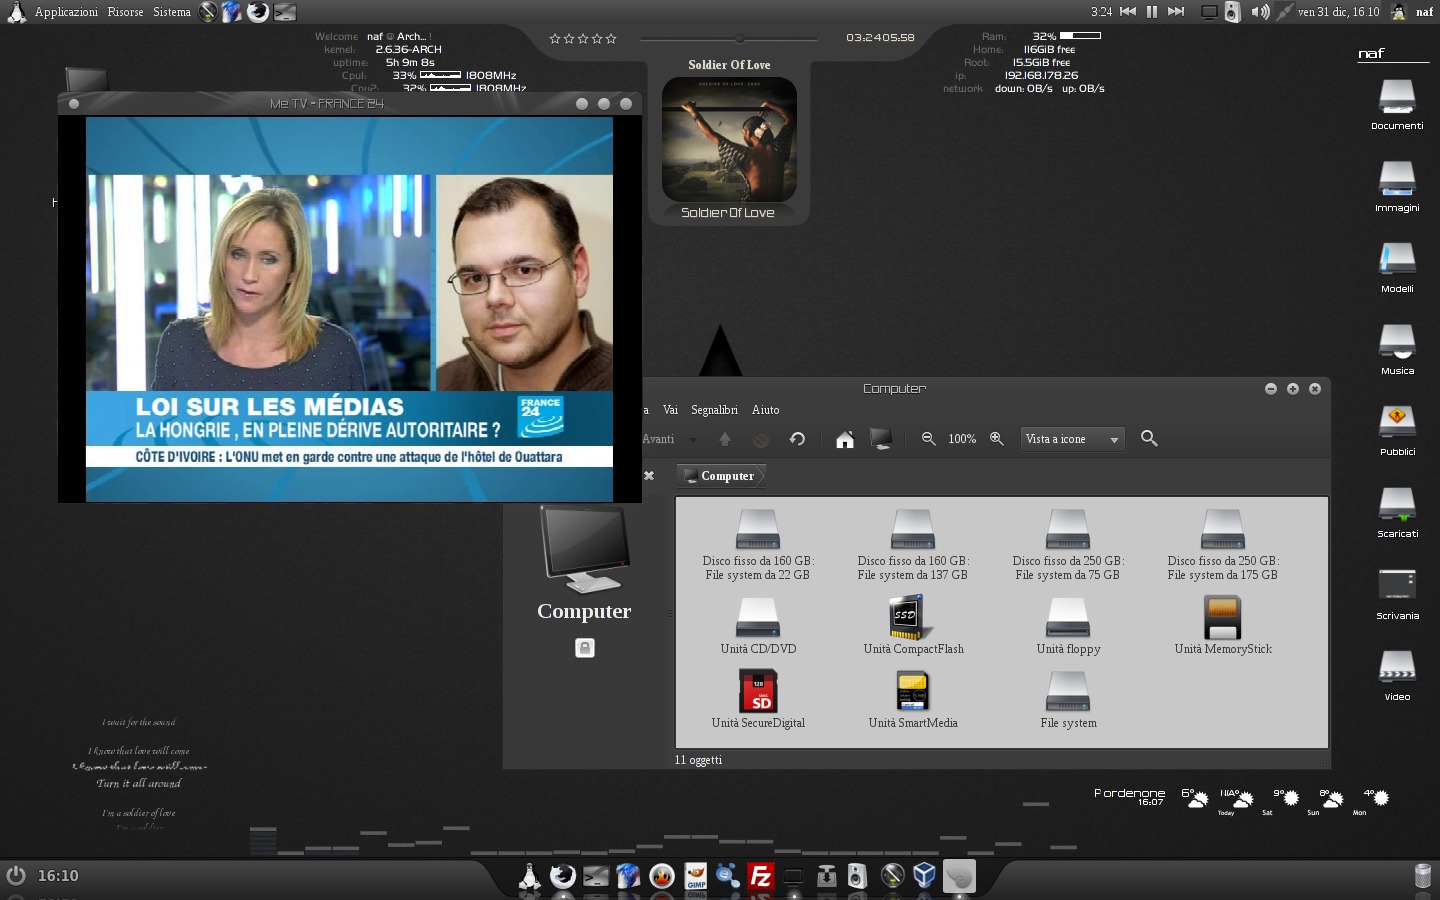Zoom in in the Computer window
The height and width of the screenshot is (900, 1440).
pos(996,439)
